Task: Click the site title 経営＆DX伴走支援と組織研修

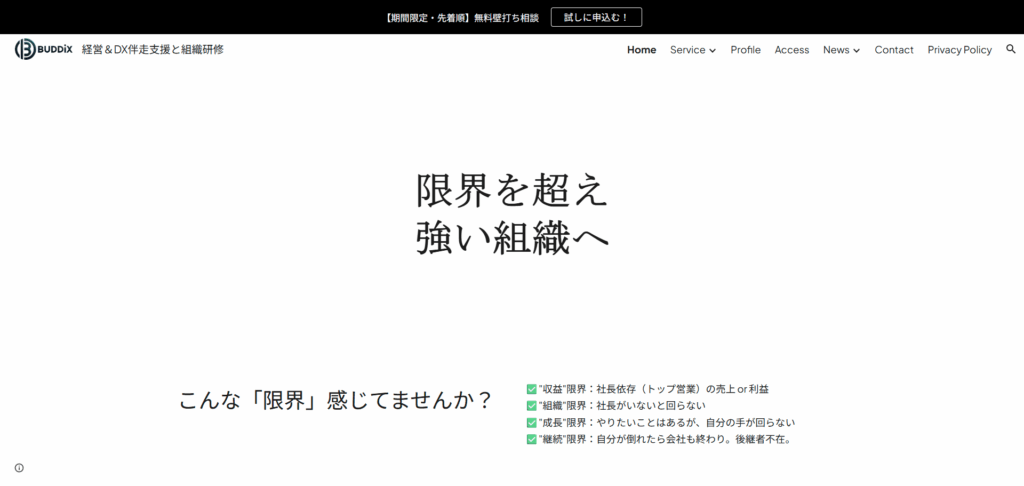Action: point(152,49)
